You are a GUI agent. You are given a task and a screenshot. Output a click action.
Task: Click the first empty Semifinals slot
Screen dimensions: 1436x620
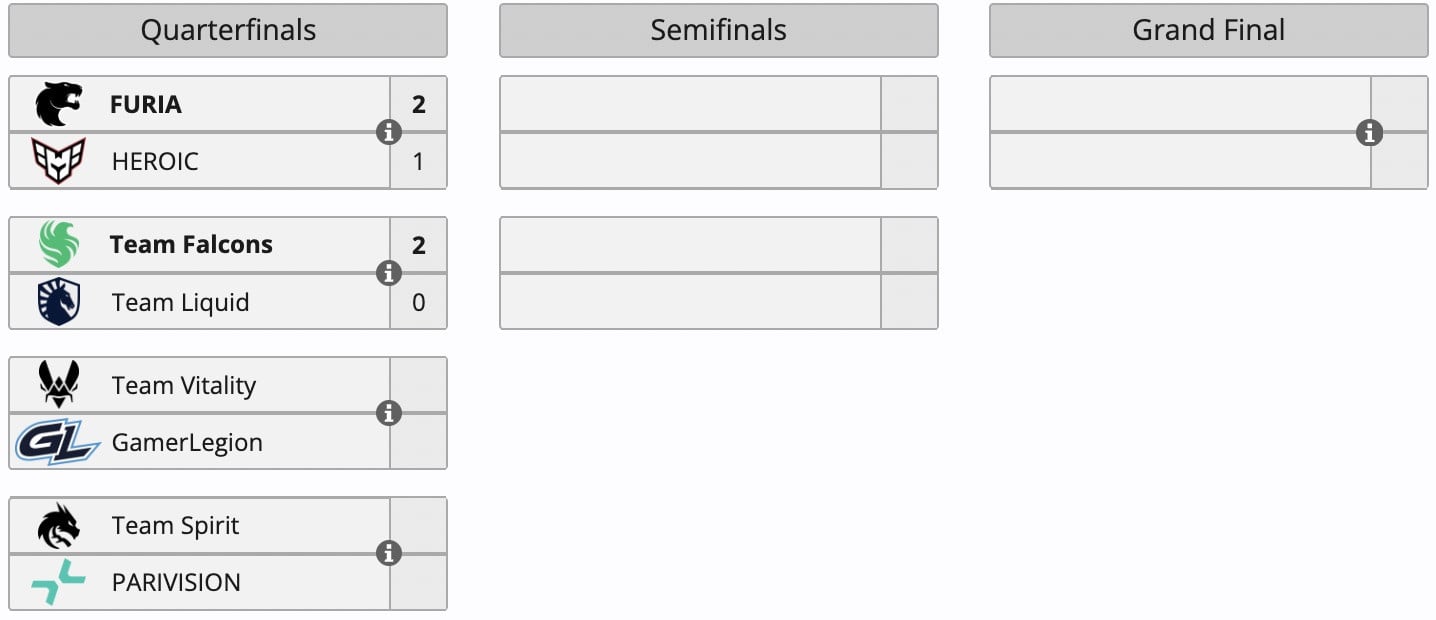690,104
